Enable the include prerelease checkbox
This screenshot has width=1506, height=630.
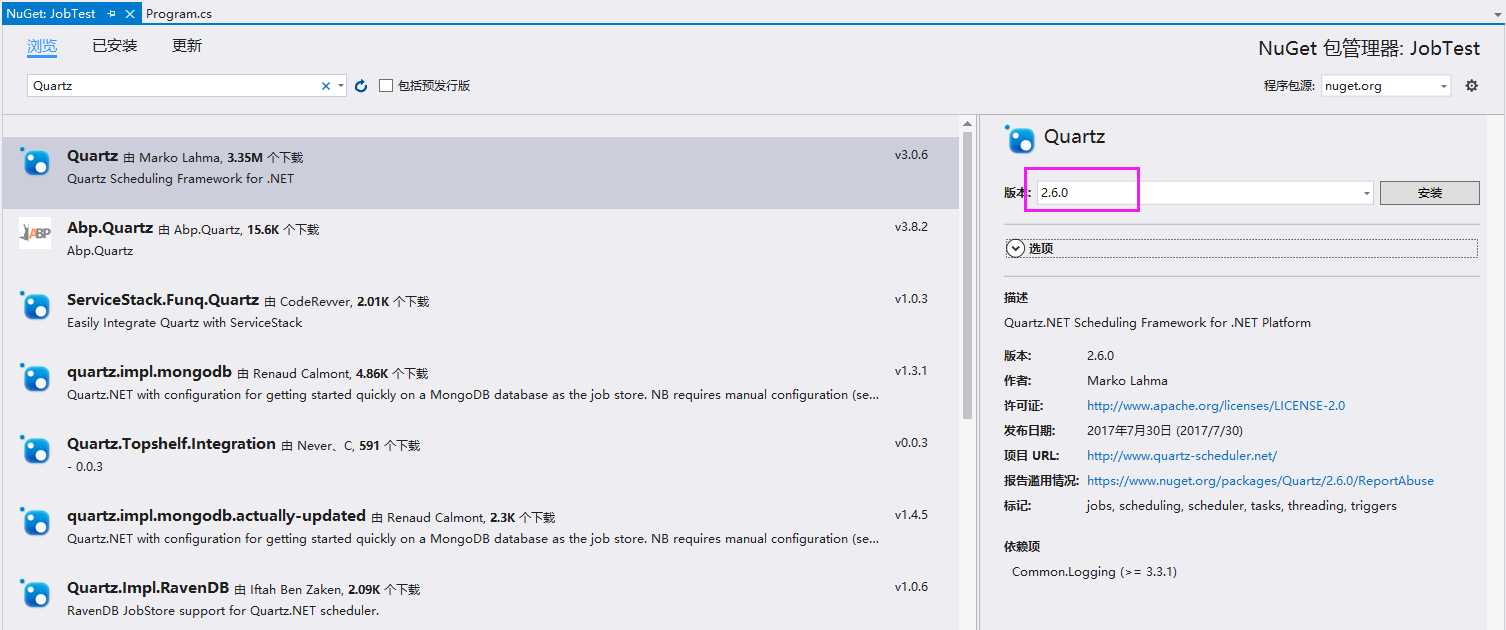(386, 86)
